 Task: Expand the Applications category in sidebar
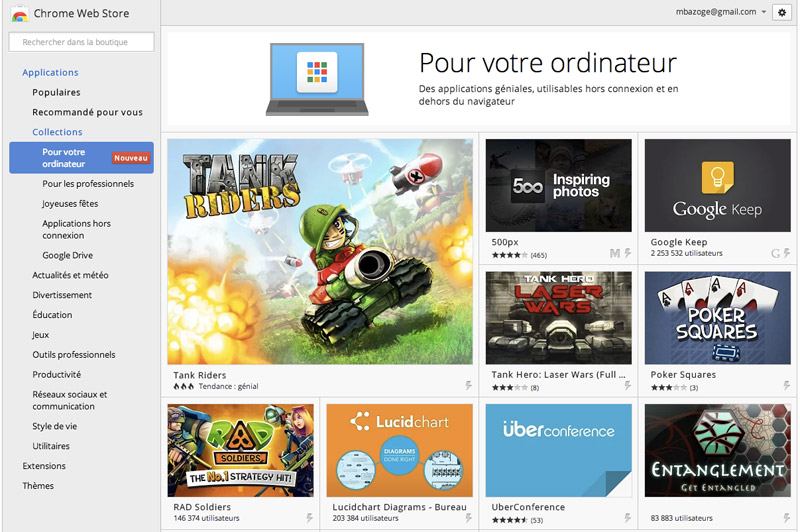point(50,72)
